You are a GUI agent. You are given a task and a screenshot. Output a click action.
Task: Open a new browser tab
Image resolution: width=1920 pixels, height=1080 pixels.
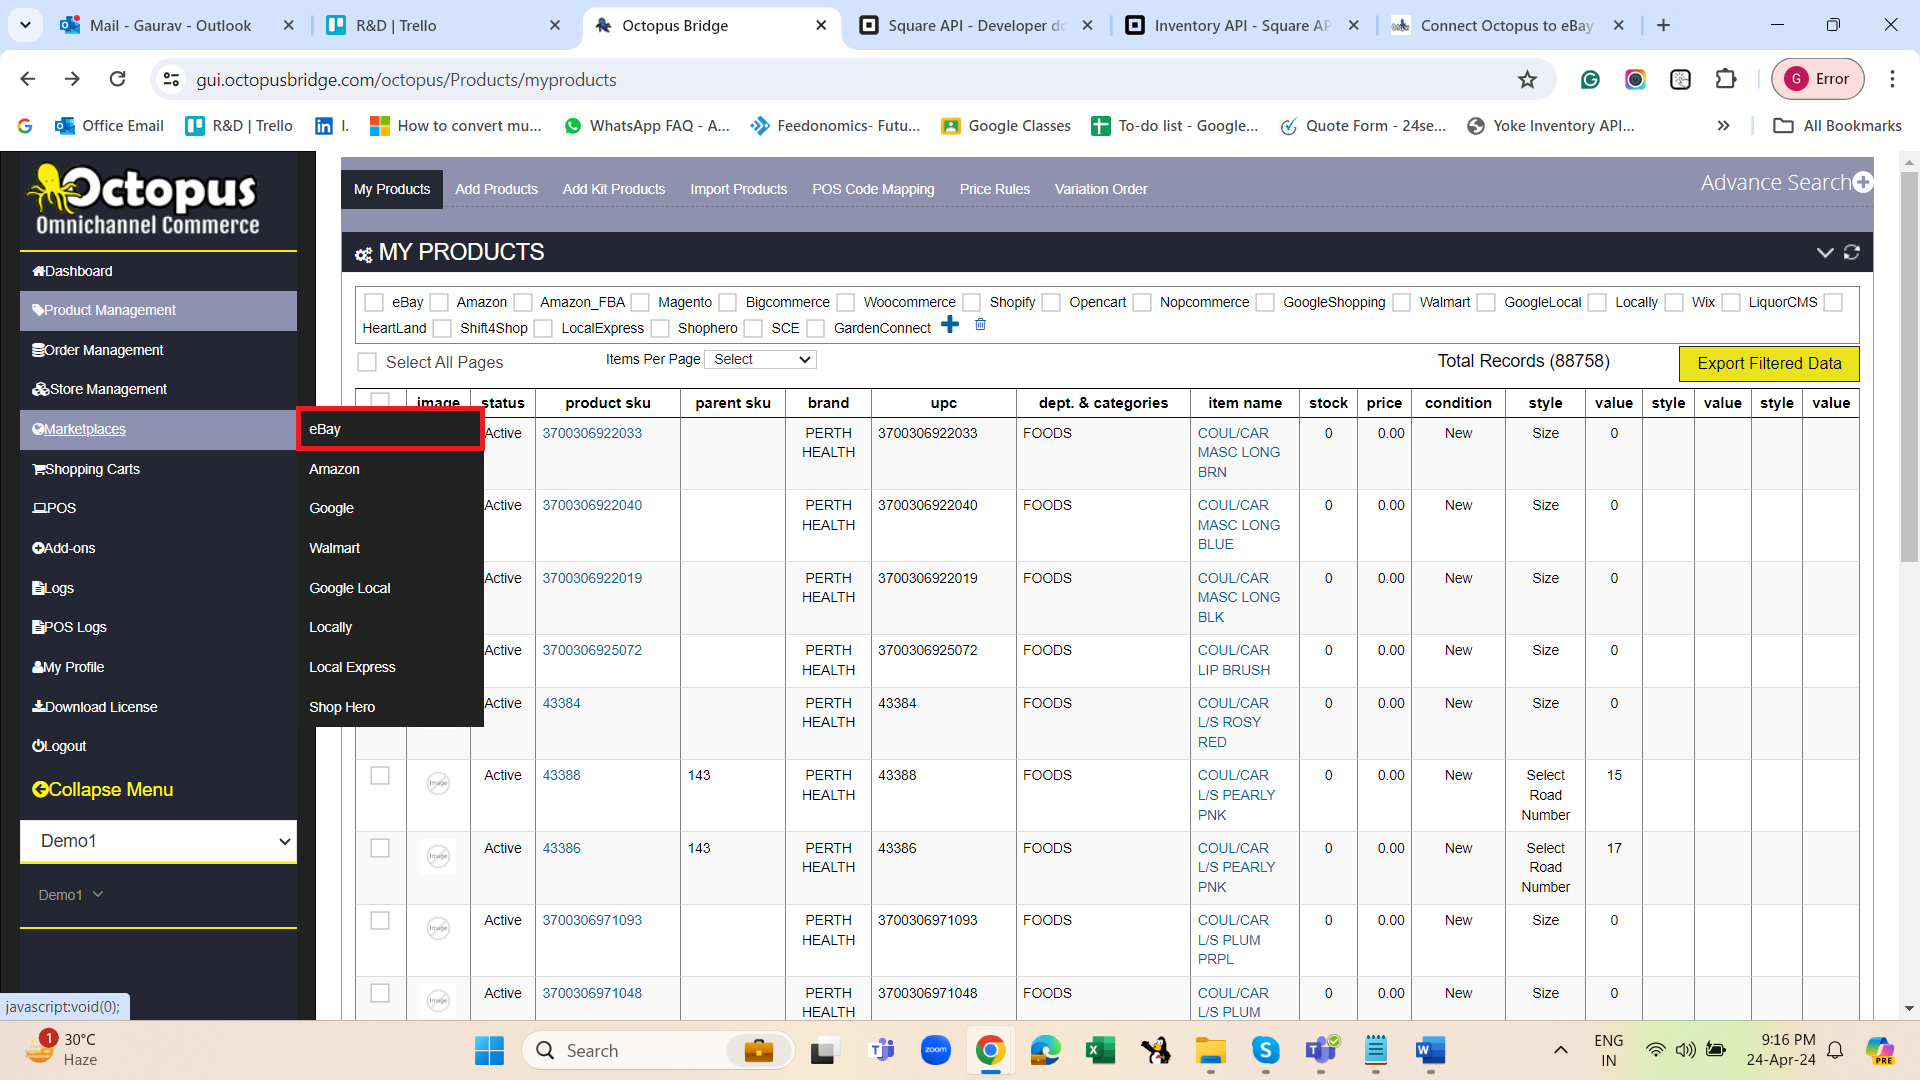[x=1664, y=25]
